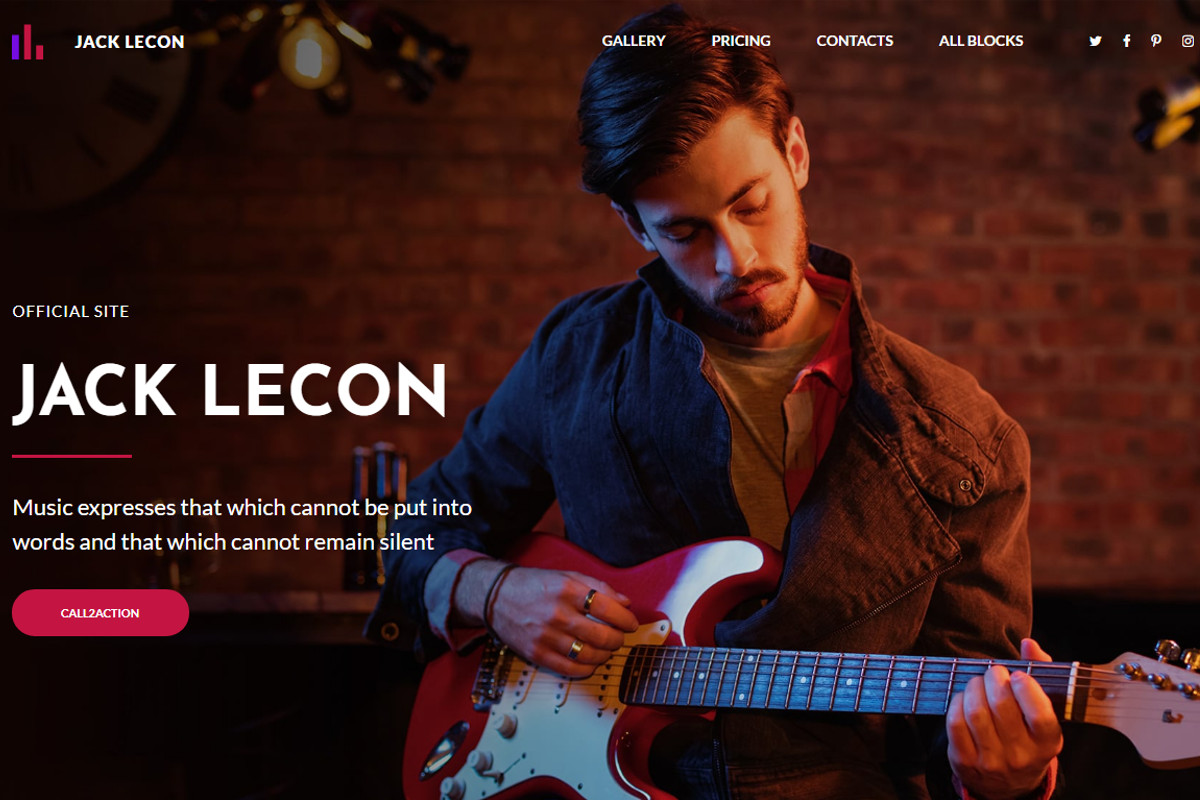
Task: Select the OFFICIAL SITE subtitle text
Action: click(71, 312)
